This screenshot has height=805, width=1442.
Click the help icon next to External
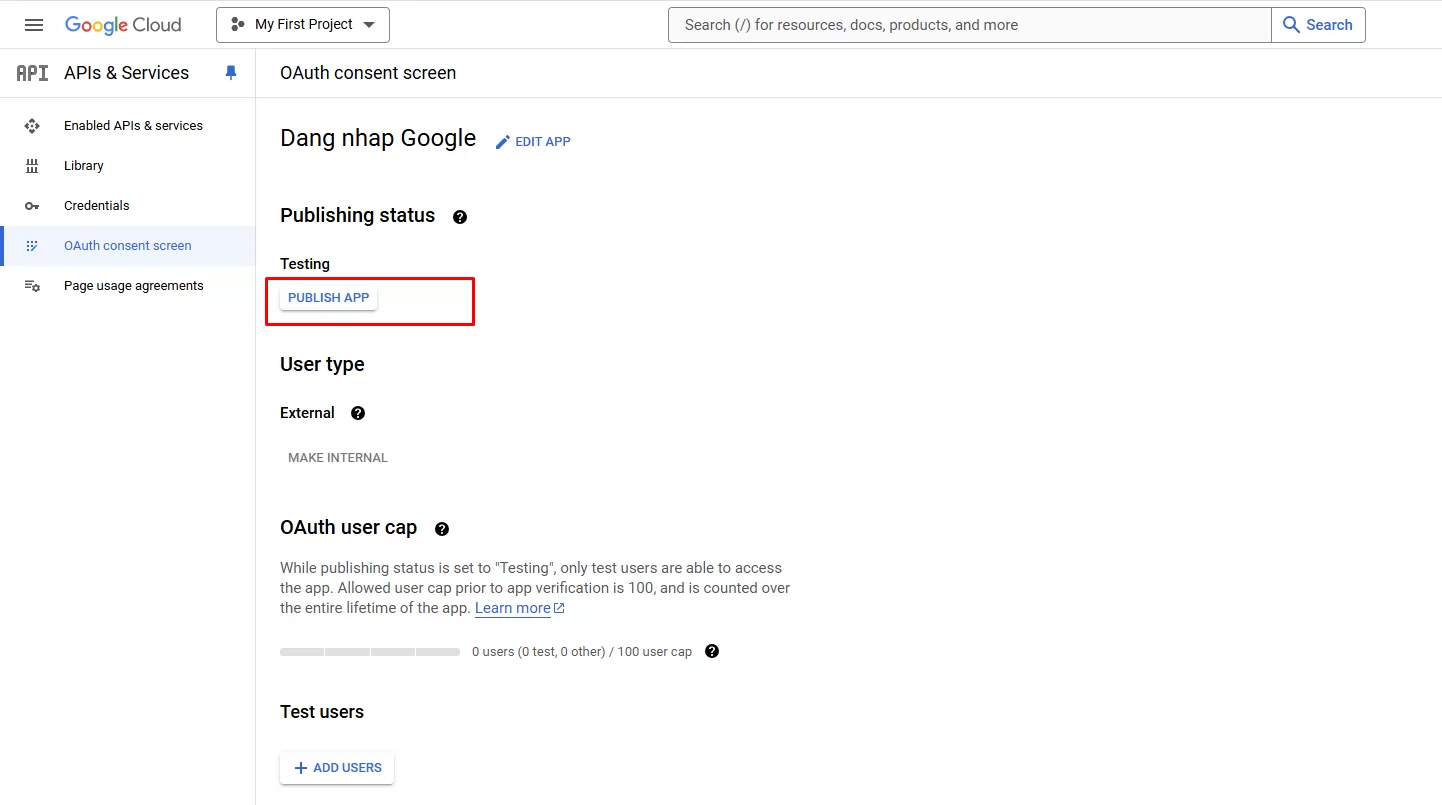click(358, 413)
